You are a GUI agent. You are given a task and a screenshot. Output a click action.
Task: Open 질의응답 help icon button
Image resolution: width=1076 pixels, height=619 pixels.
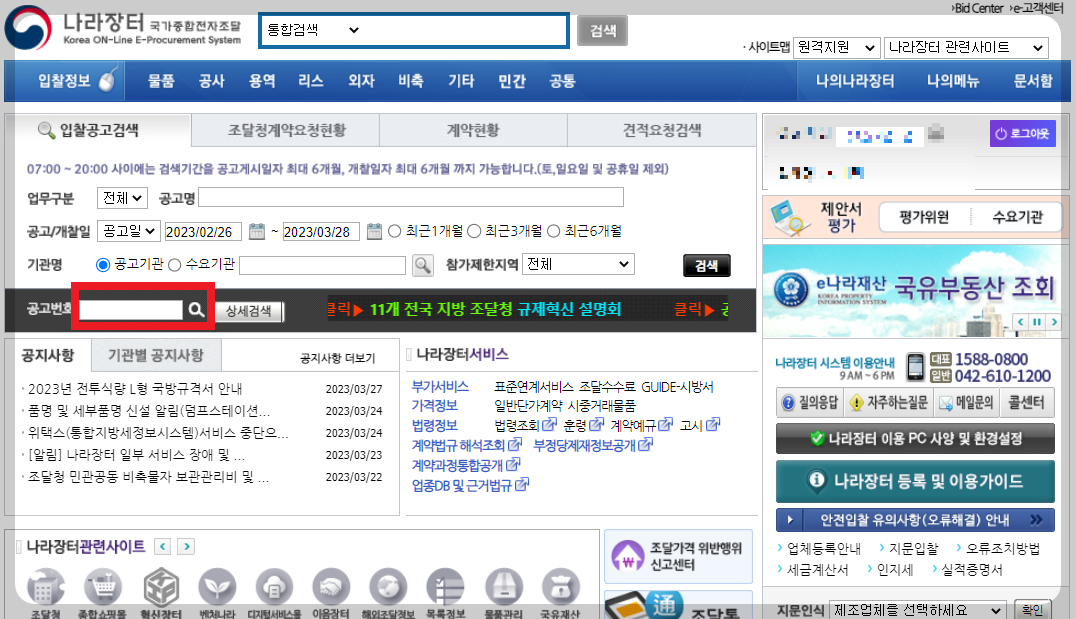[810, 403]
